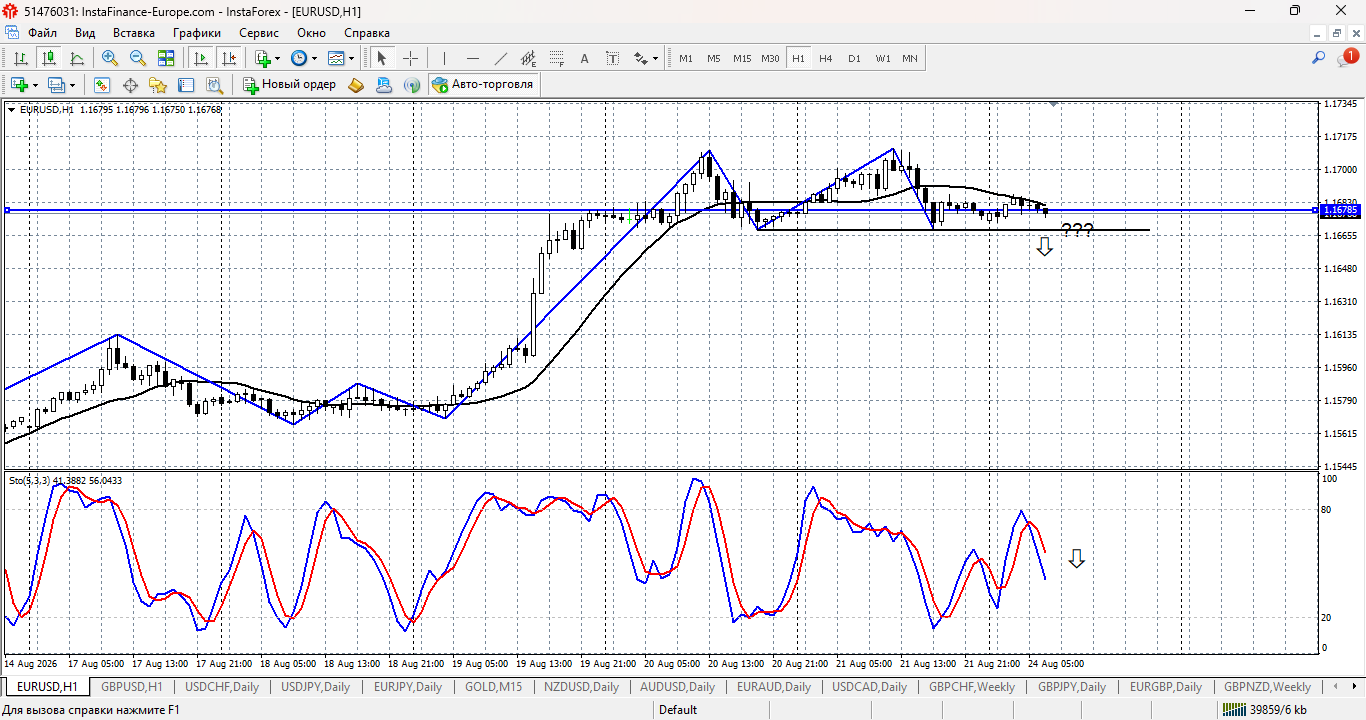Choose the trendline drawing tool
Screen dimensions: 1366x720
click(x=501, y=59)
